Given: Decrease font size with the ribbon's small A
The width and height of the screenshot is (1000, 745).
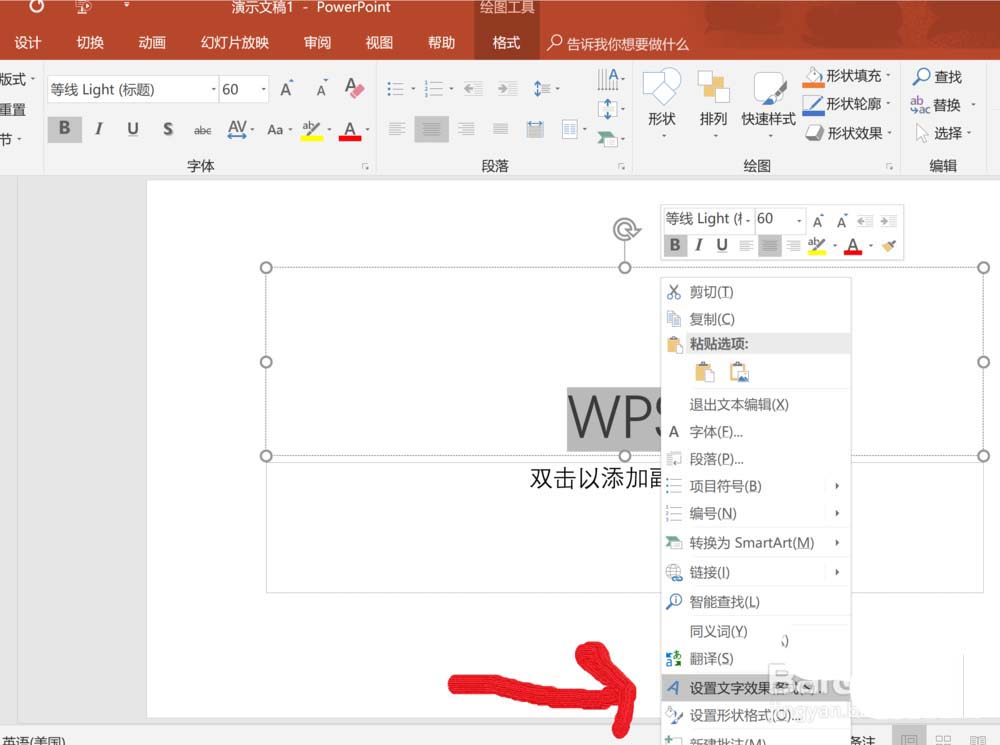Looking at the screenshot, I should (321, 89).
